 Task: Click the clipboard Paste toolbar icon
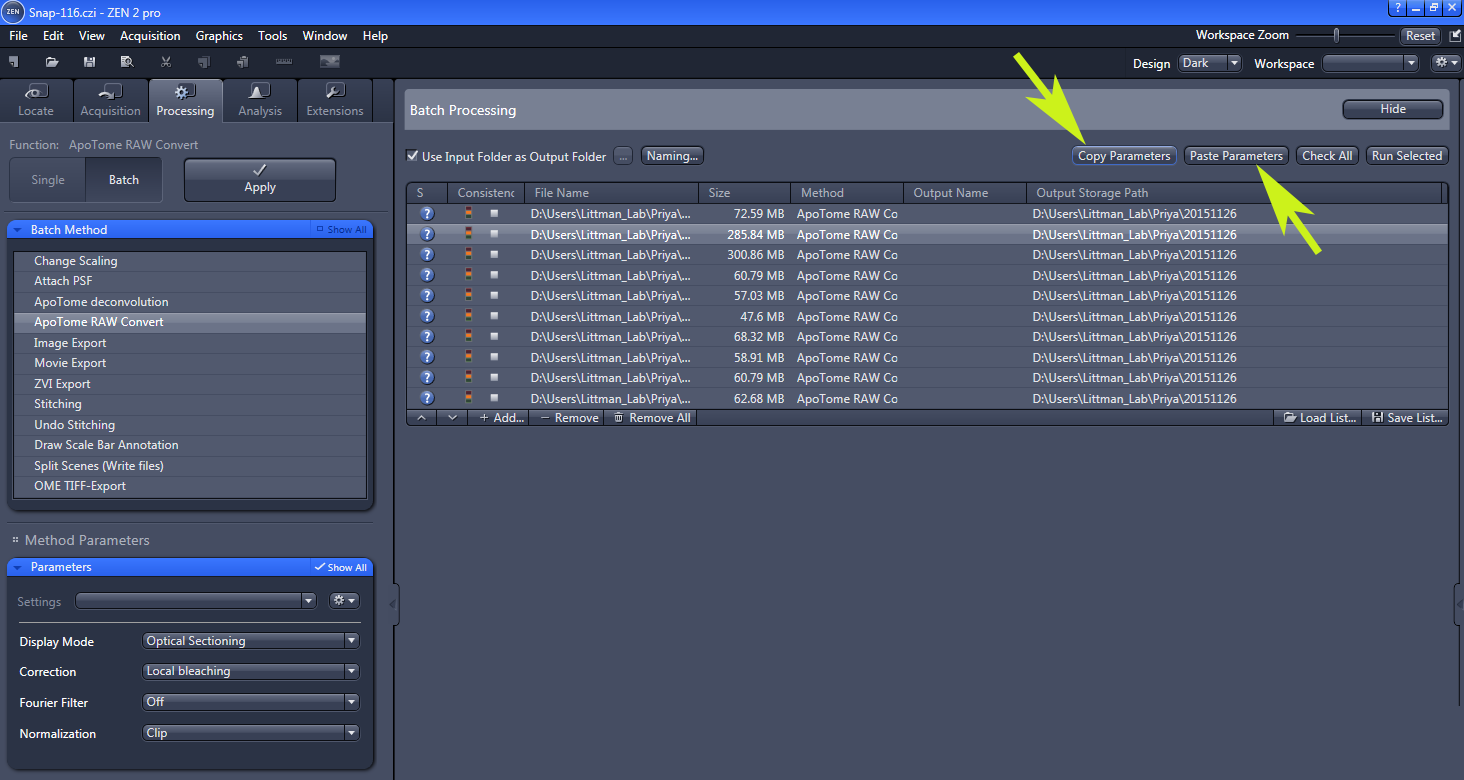pos(242,62)
